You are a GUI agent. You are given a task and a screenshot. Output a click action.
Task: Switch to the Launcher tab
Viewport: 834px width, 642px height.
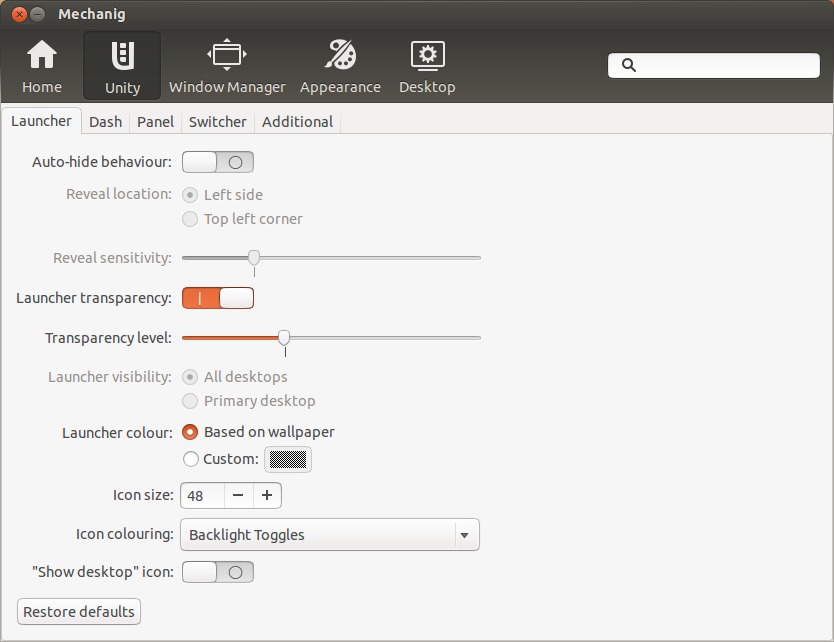coord(41,121)
